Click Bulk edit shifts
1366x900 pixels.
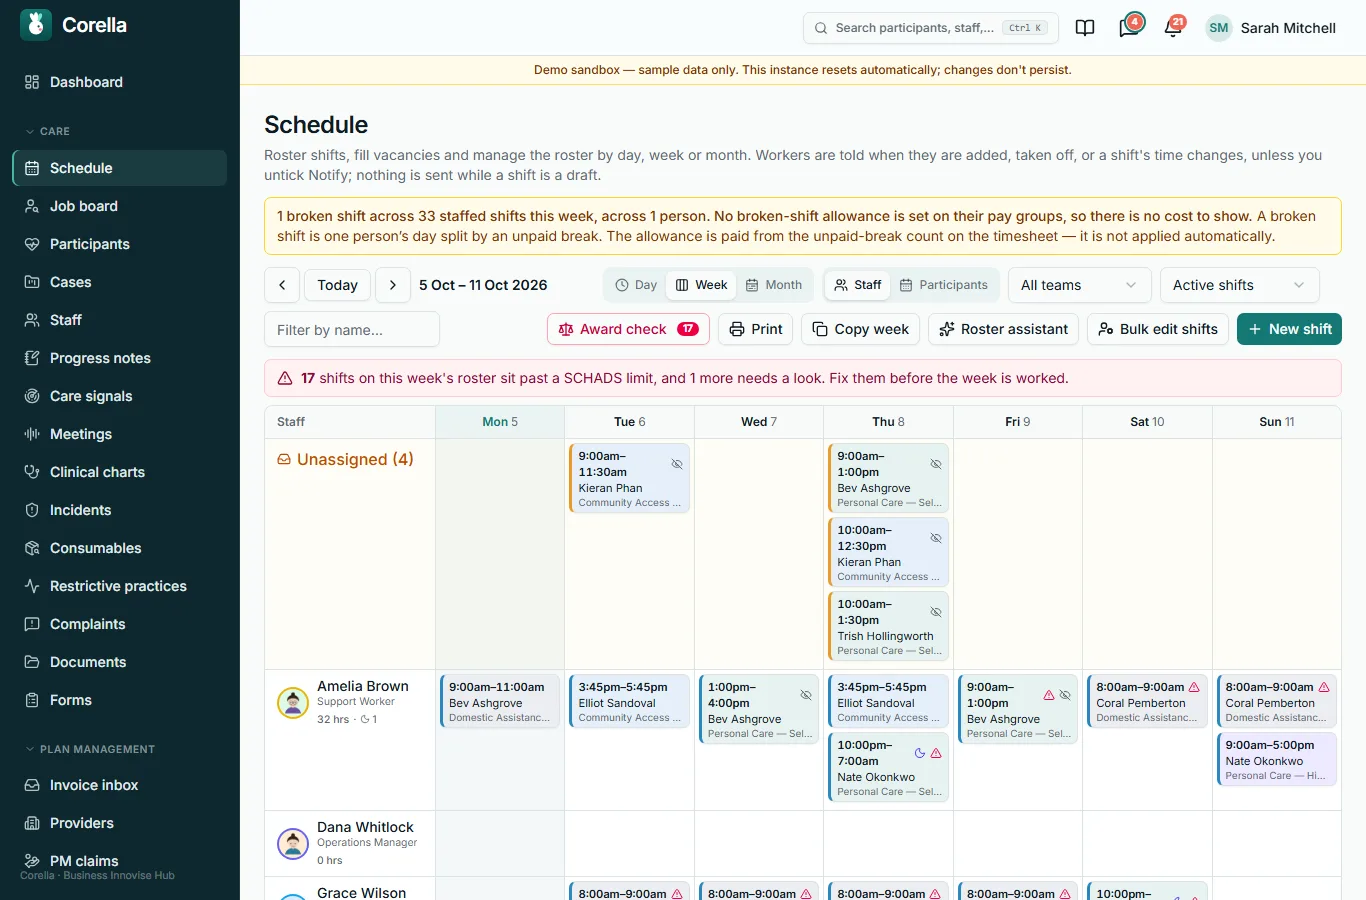(x=1158, y=329)
